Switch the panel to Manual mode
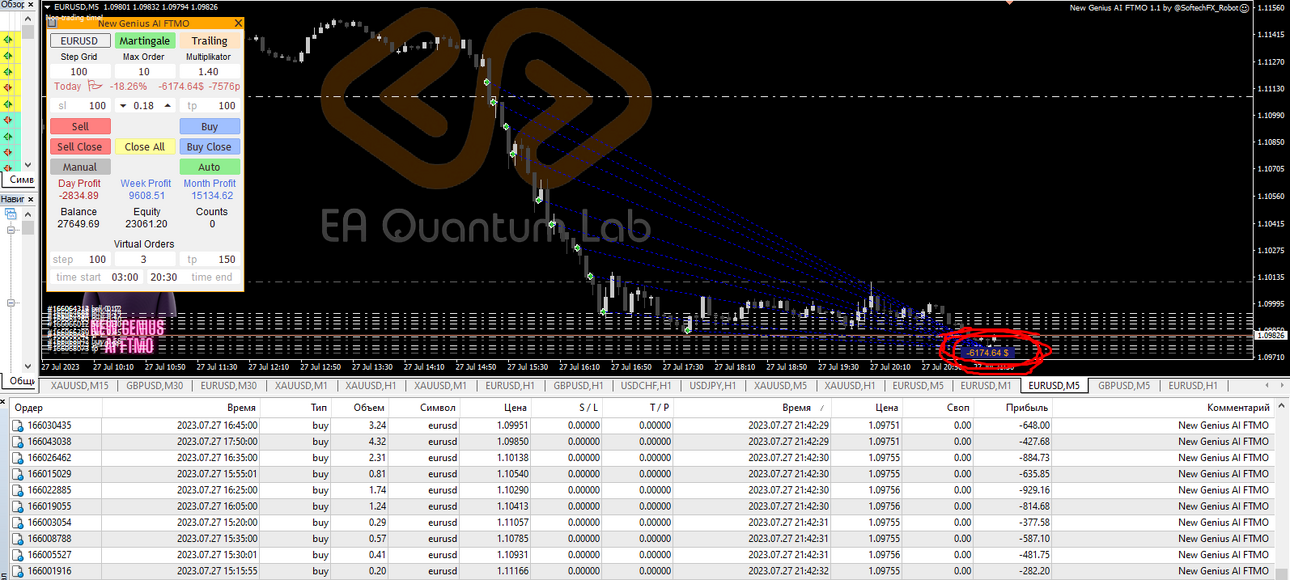 80,167
